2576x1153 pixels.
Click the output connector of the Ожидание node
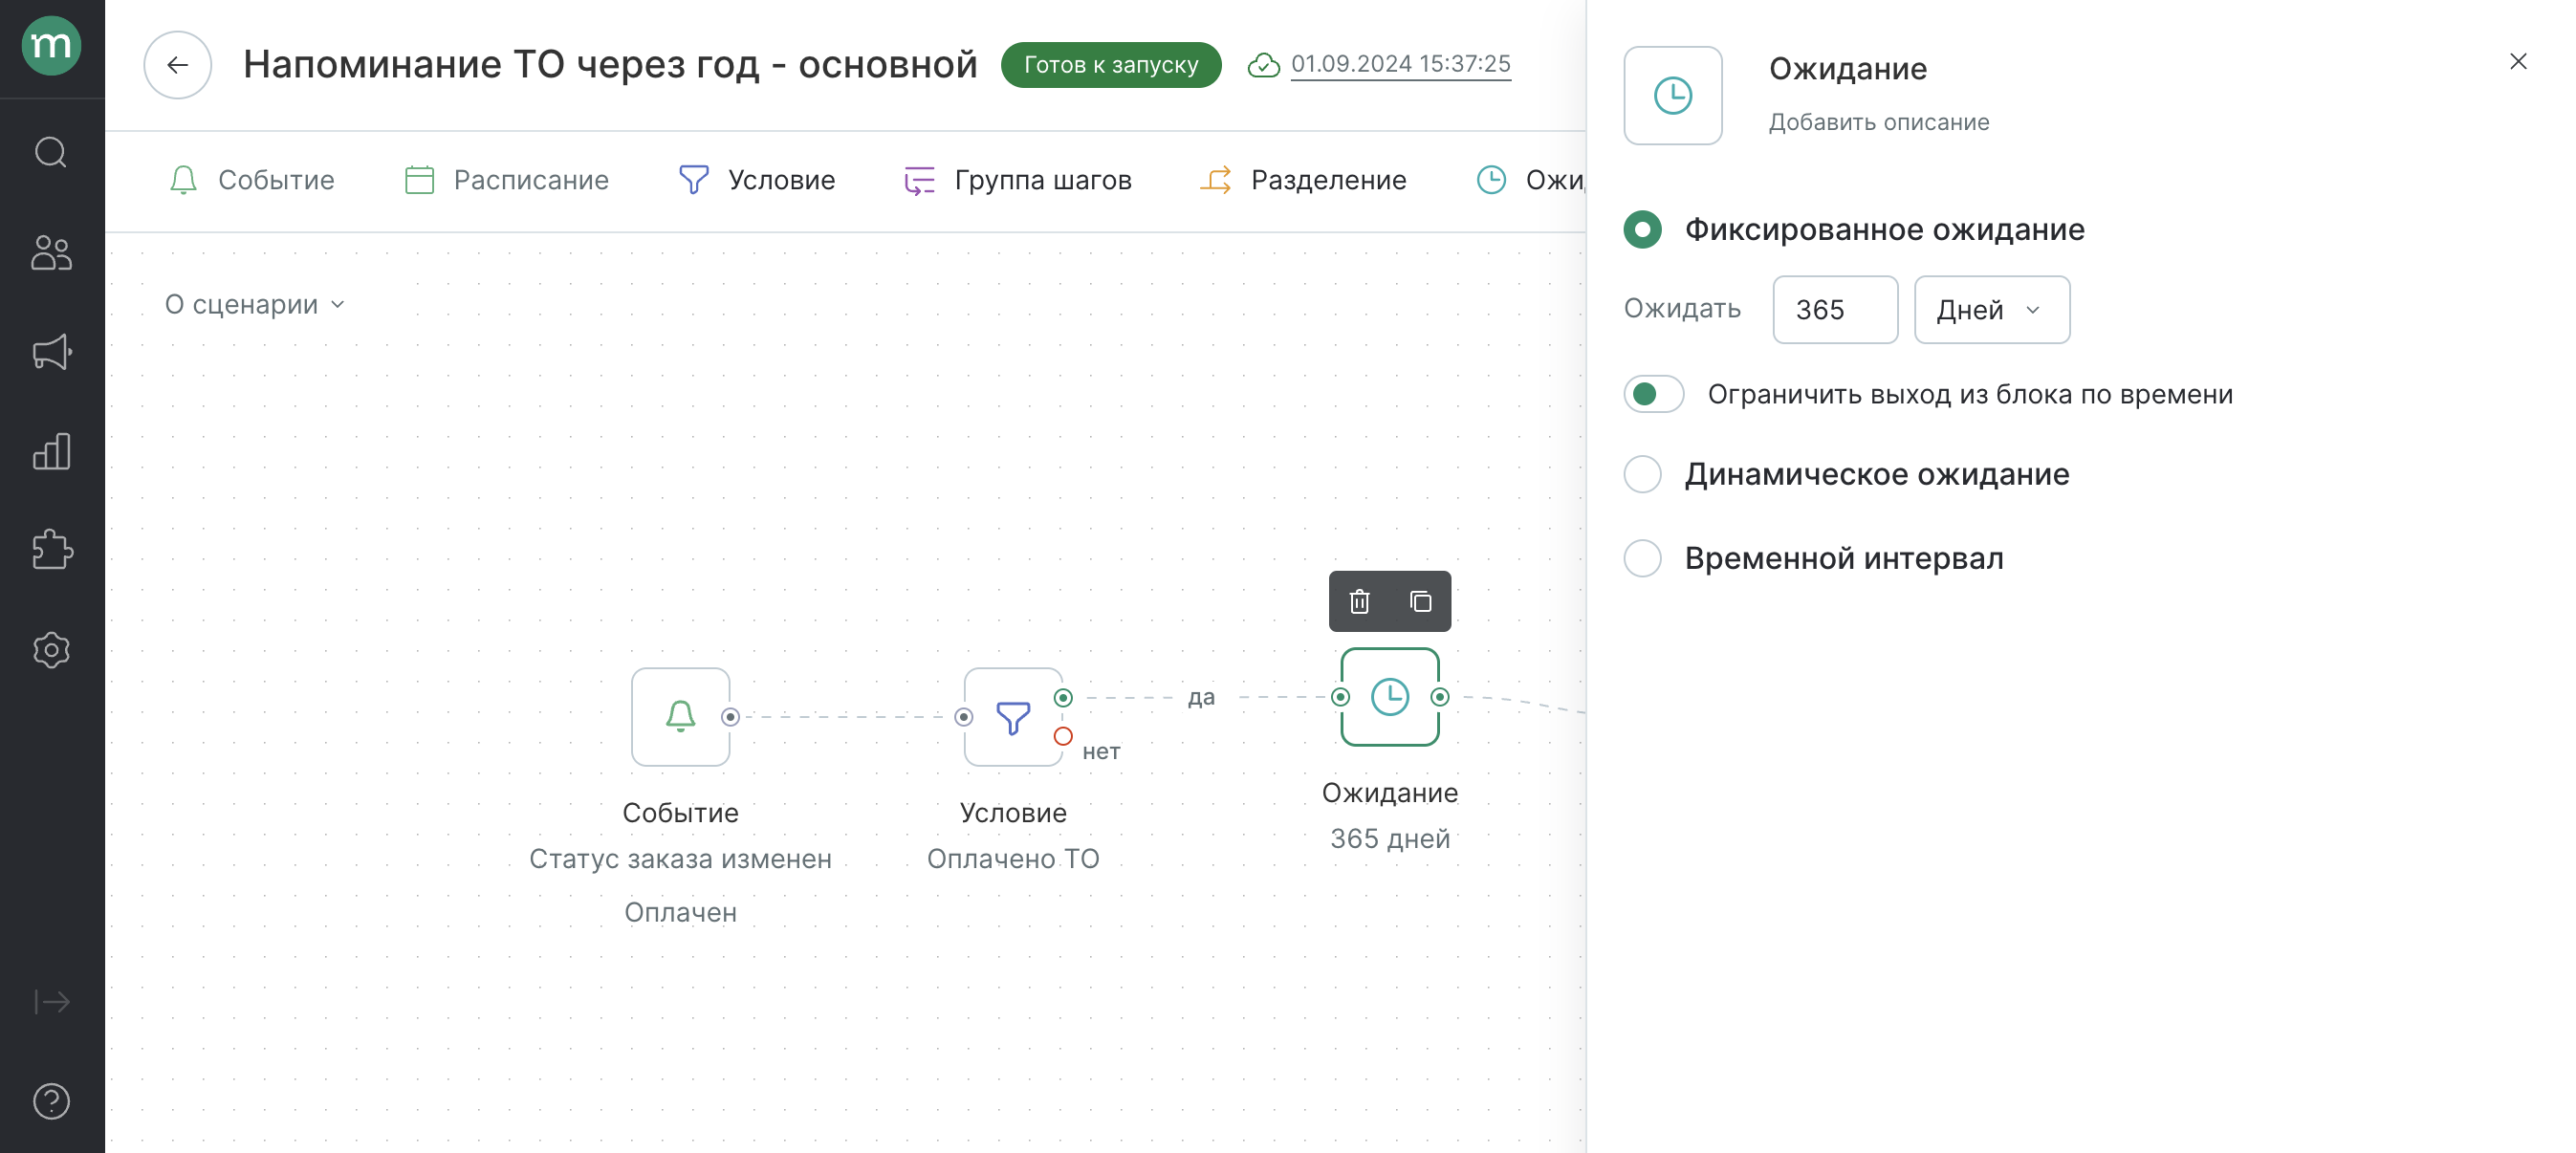1440,697
